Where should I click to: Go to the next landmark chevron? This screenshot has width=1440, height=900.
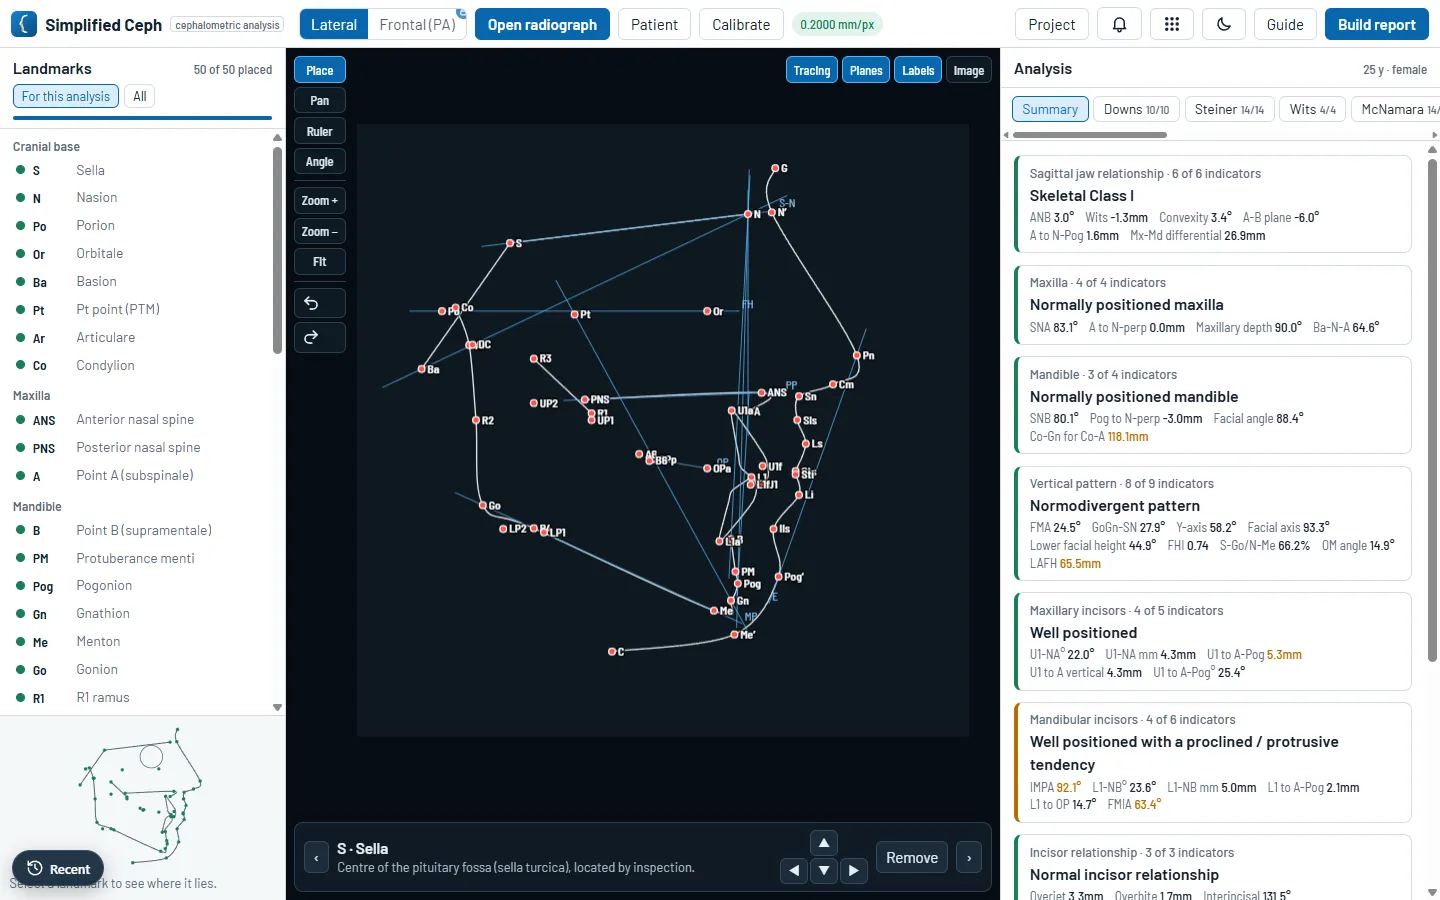point(969,858)
